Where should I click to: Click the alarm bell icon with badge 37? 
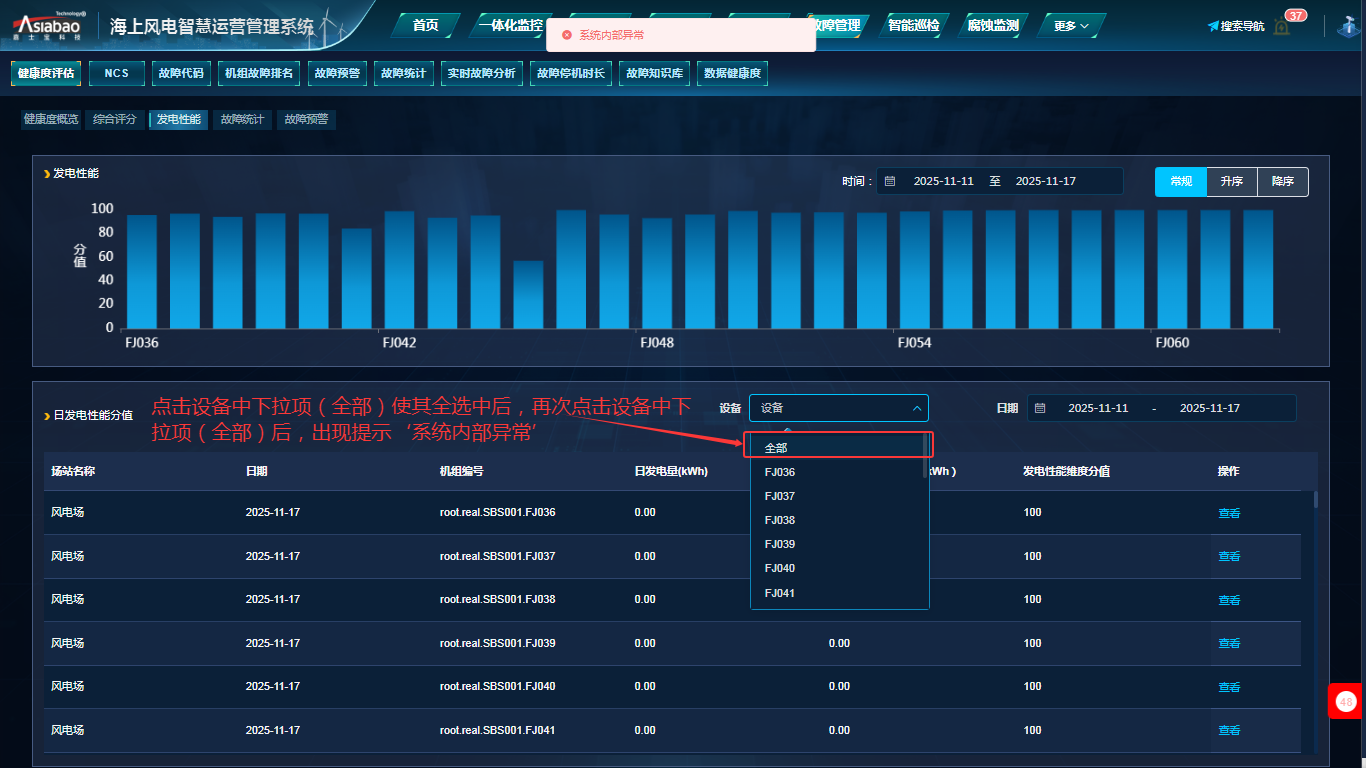(1282, 26)
